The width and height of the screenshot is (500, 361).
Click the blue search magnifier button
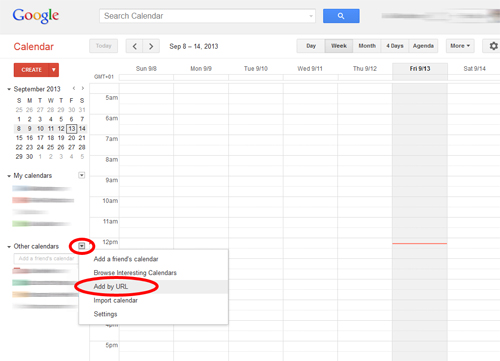coord(341,16)
